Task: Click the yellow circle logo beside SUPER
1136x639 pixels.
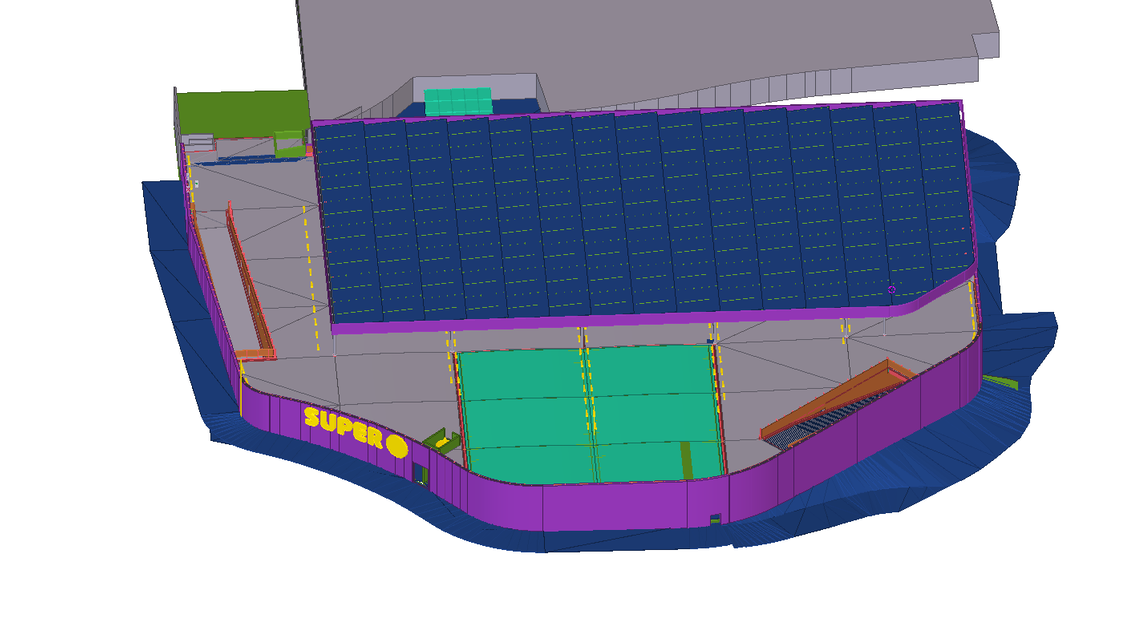Action: (397, 446)
